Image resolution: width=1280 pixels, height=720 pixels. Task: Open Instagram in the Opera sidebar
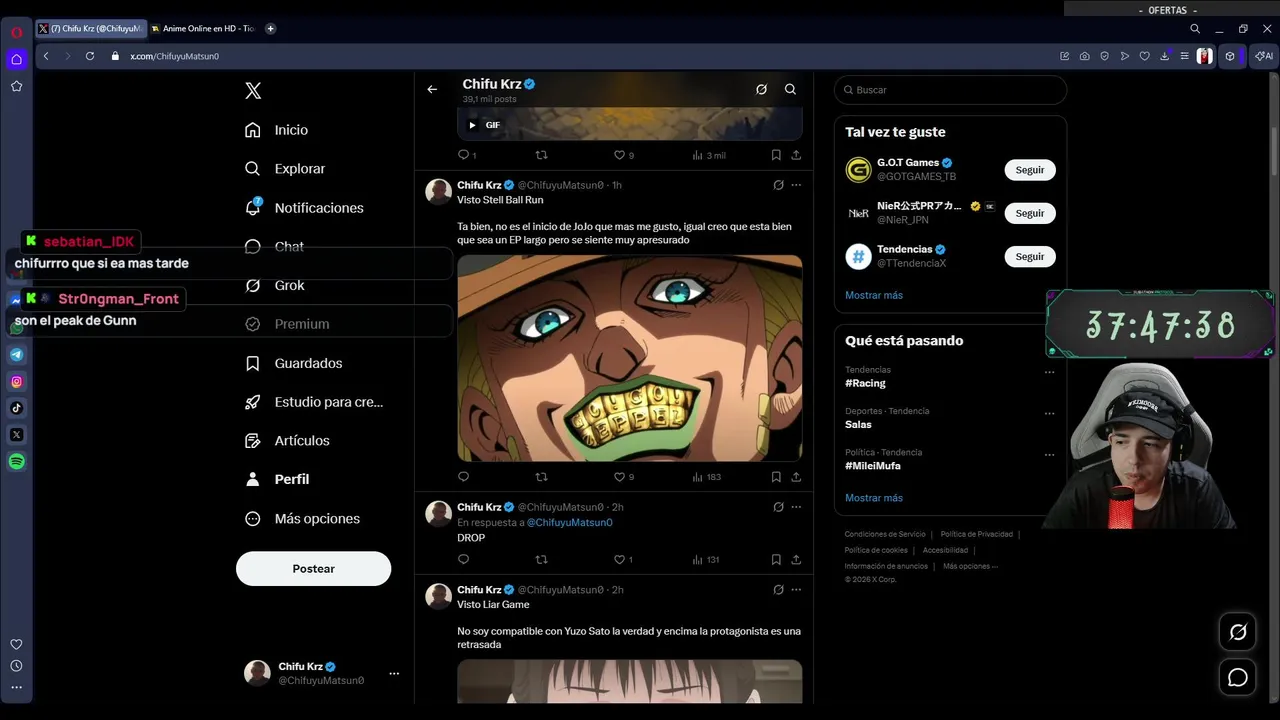point(17,381)
